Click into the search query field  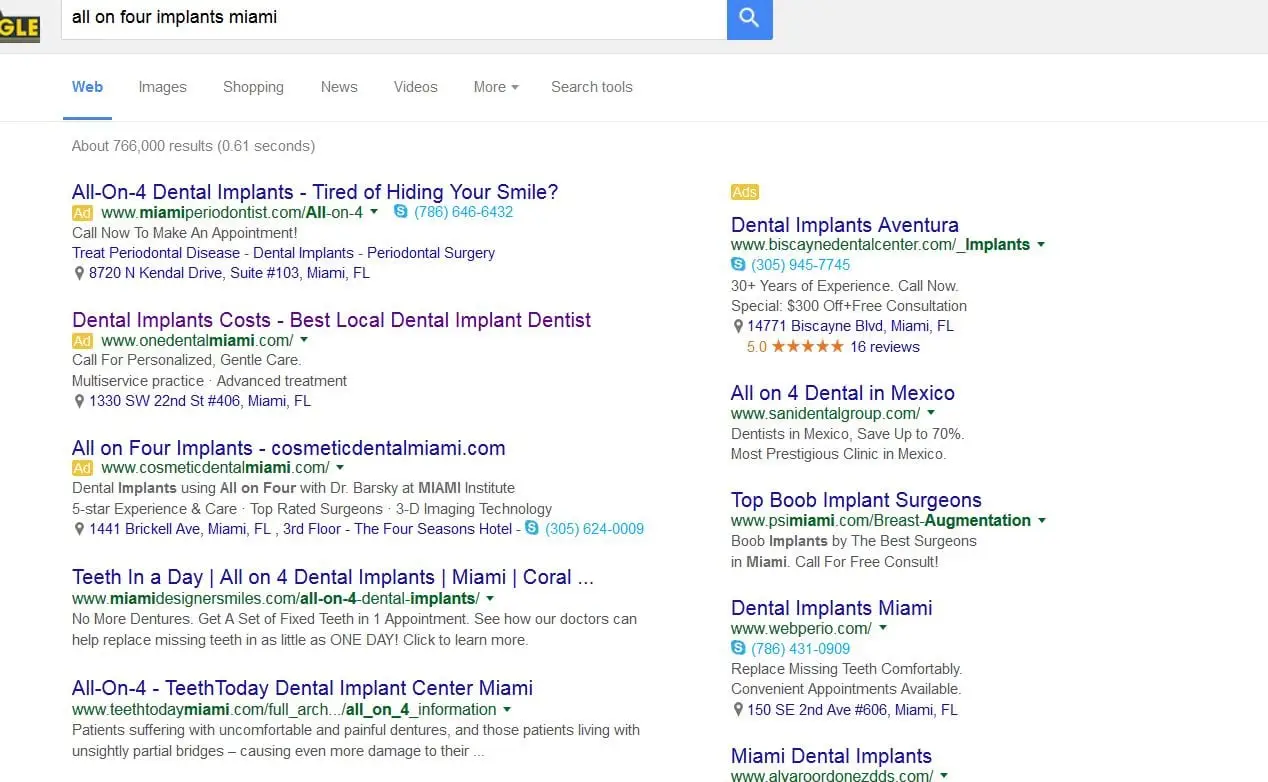[394, 18]
